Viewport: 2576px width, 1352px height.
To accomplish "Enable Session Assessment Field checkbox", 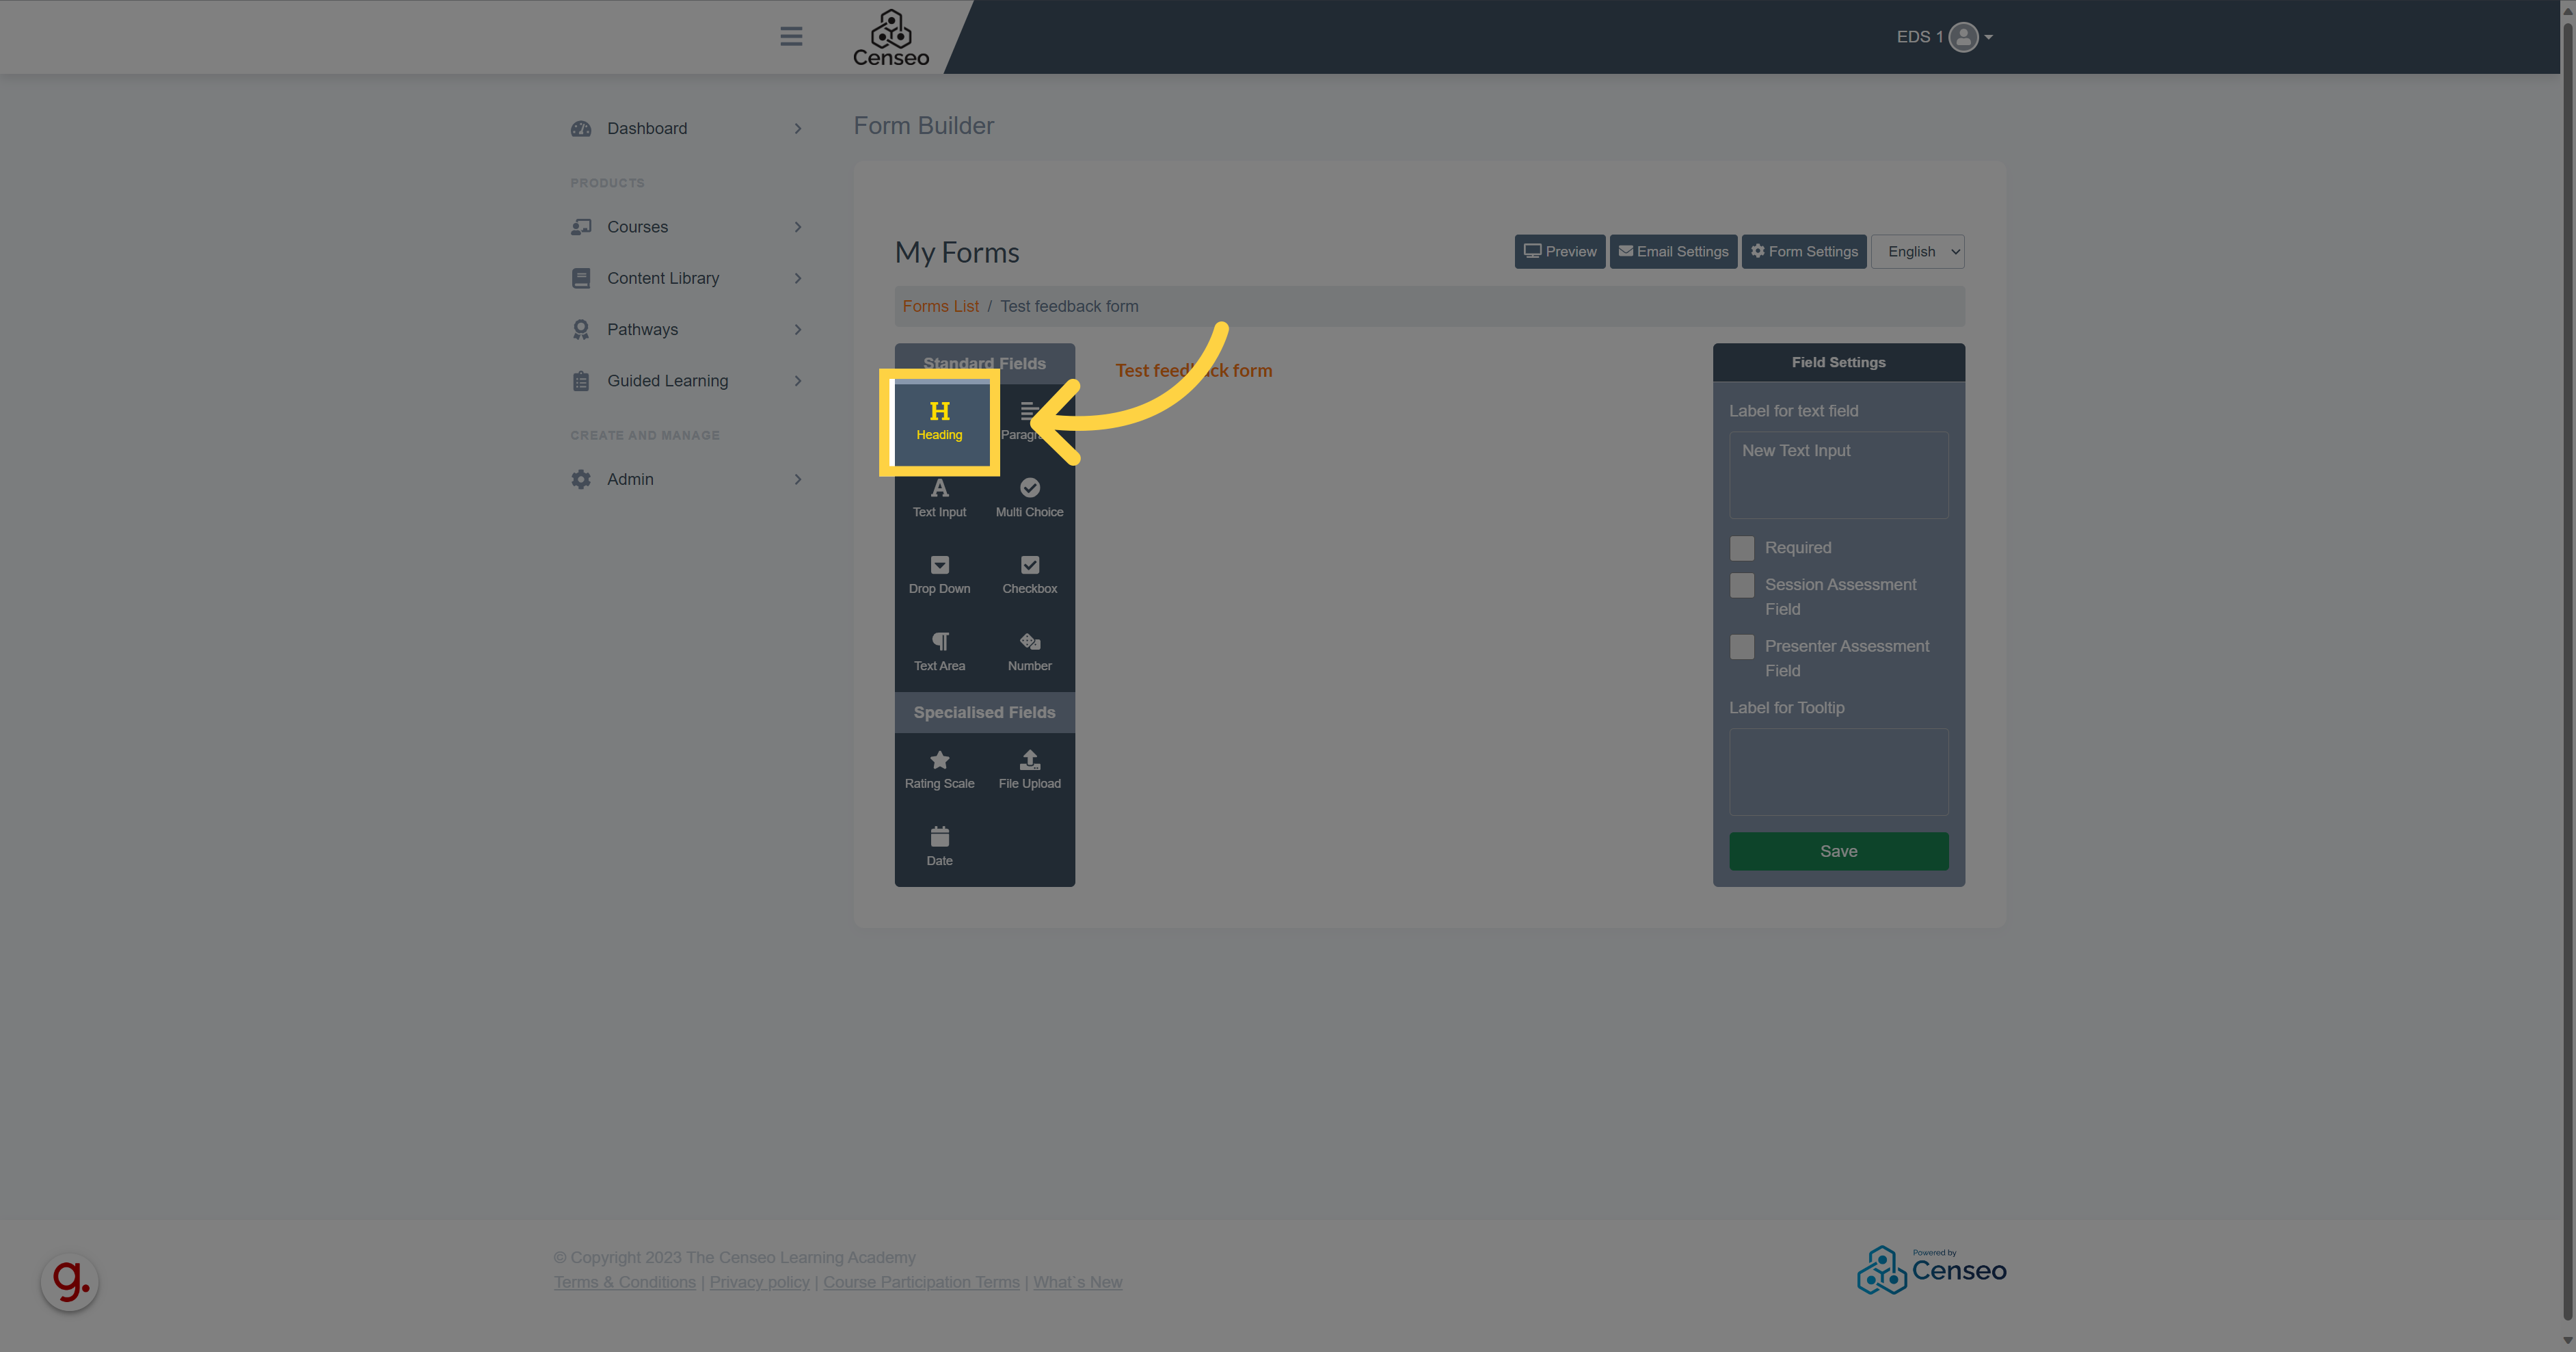I will (x=1743, y=585).
